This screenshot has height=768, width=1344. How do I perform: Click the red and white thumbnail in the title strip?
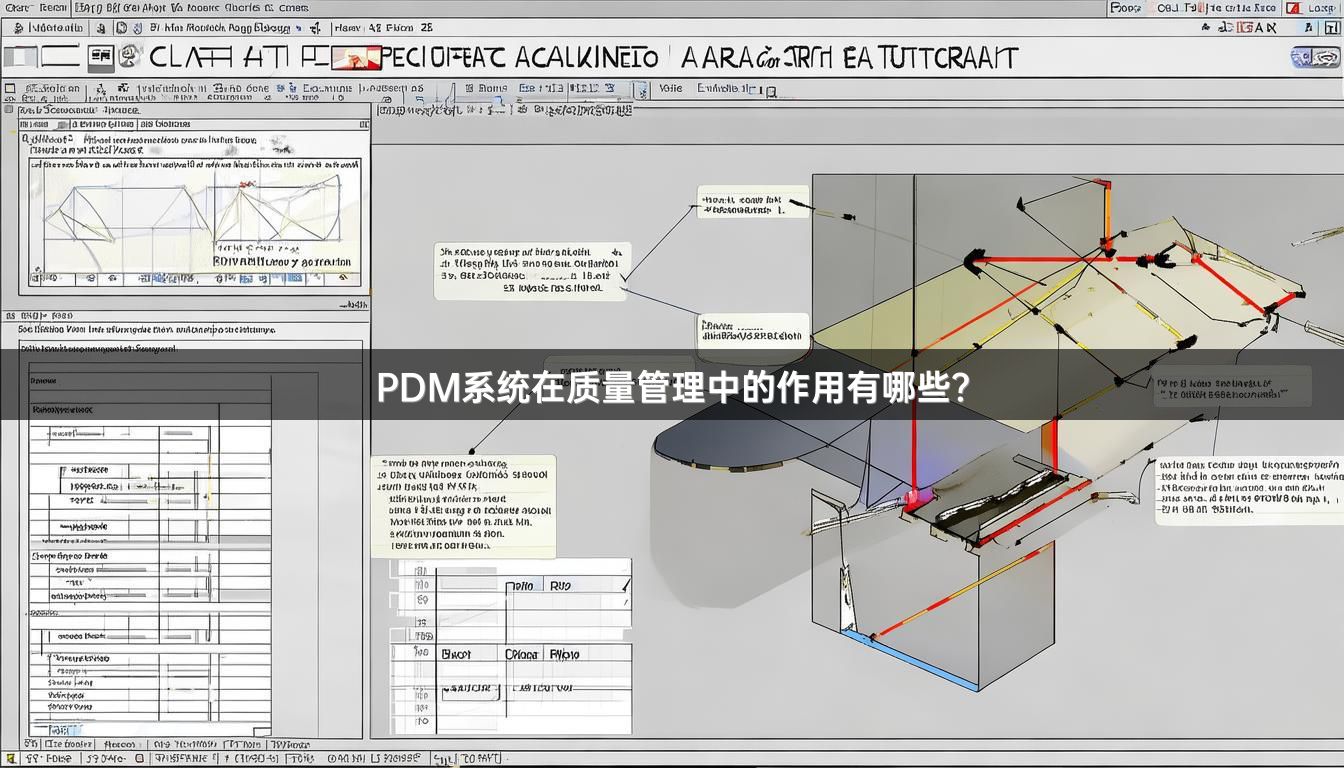click(355, 58)
